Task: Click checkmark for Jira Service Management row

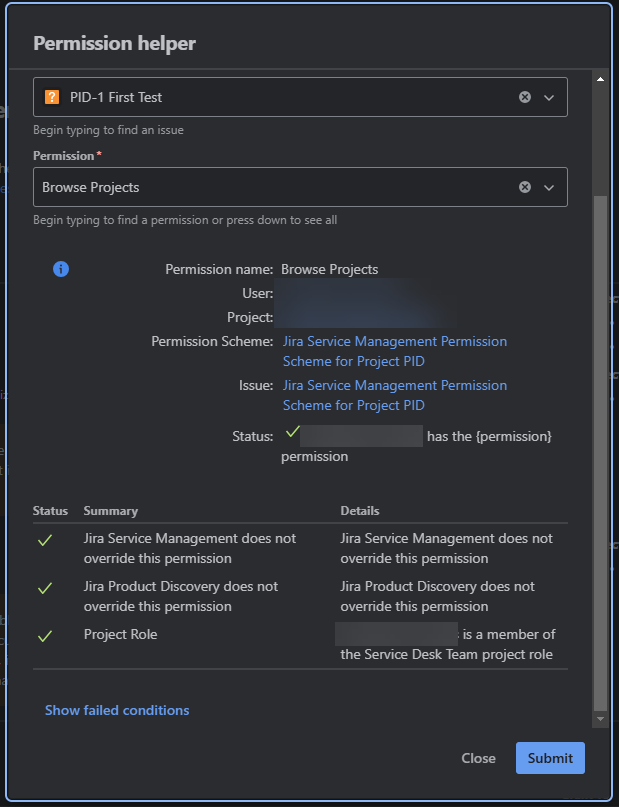Action: [45, 540]
